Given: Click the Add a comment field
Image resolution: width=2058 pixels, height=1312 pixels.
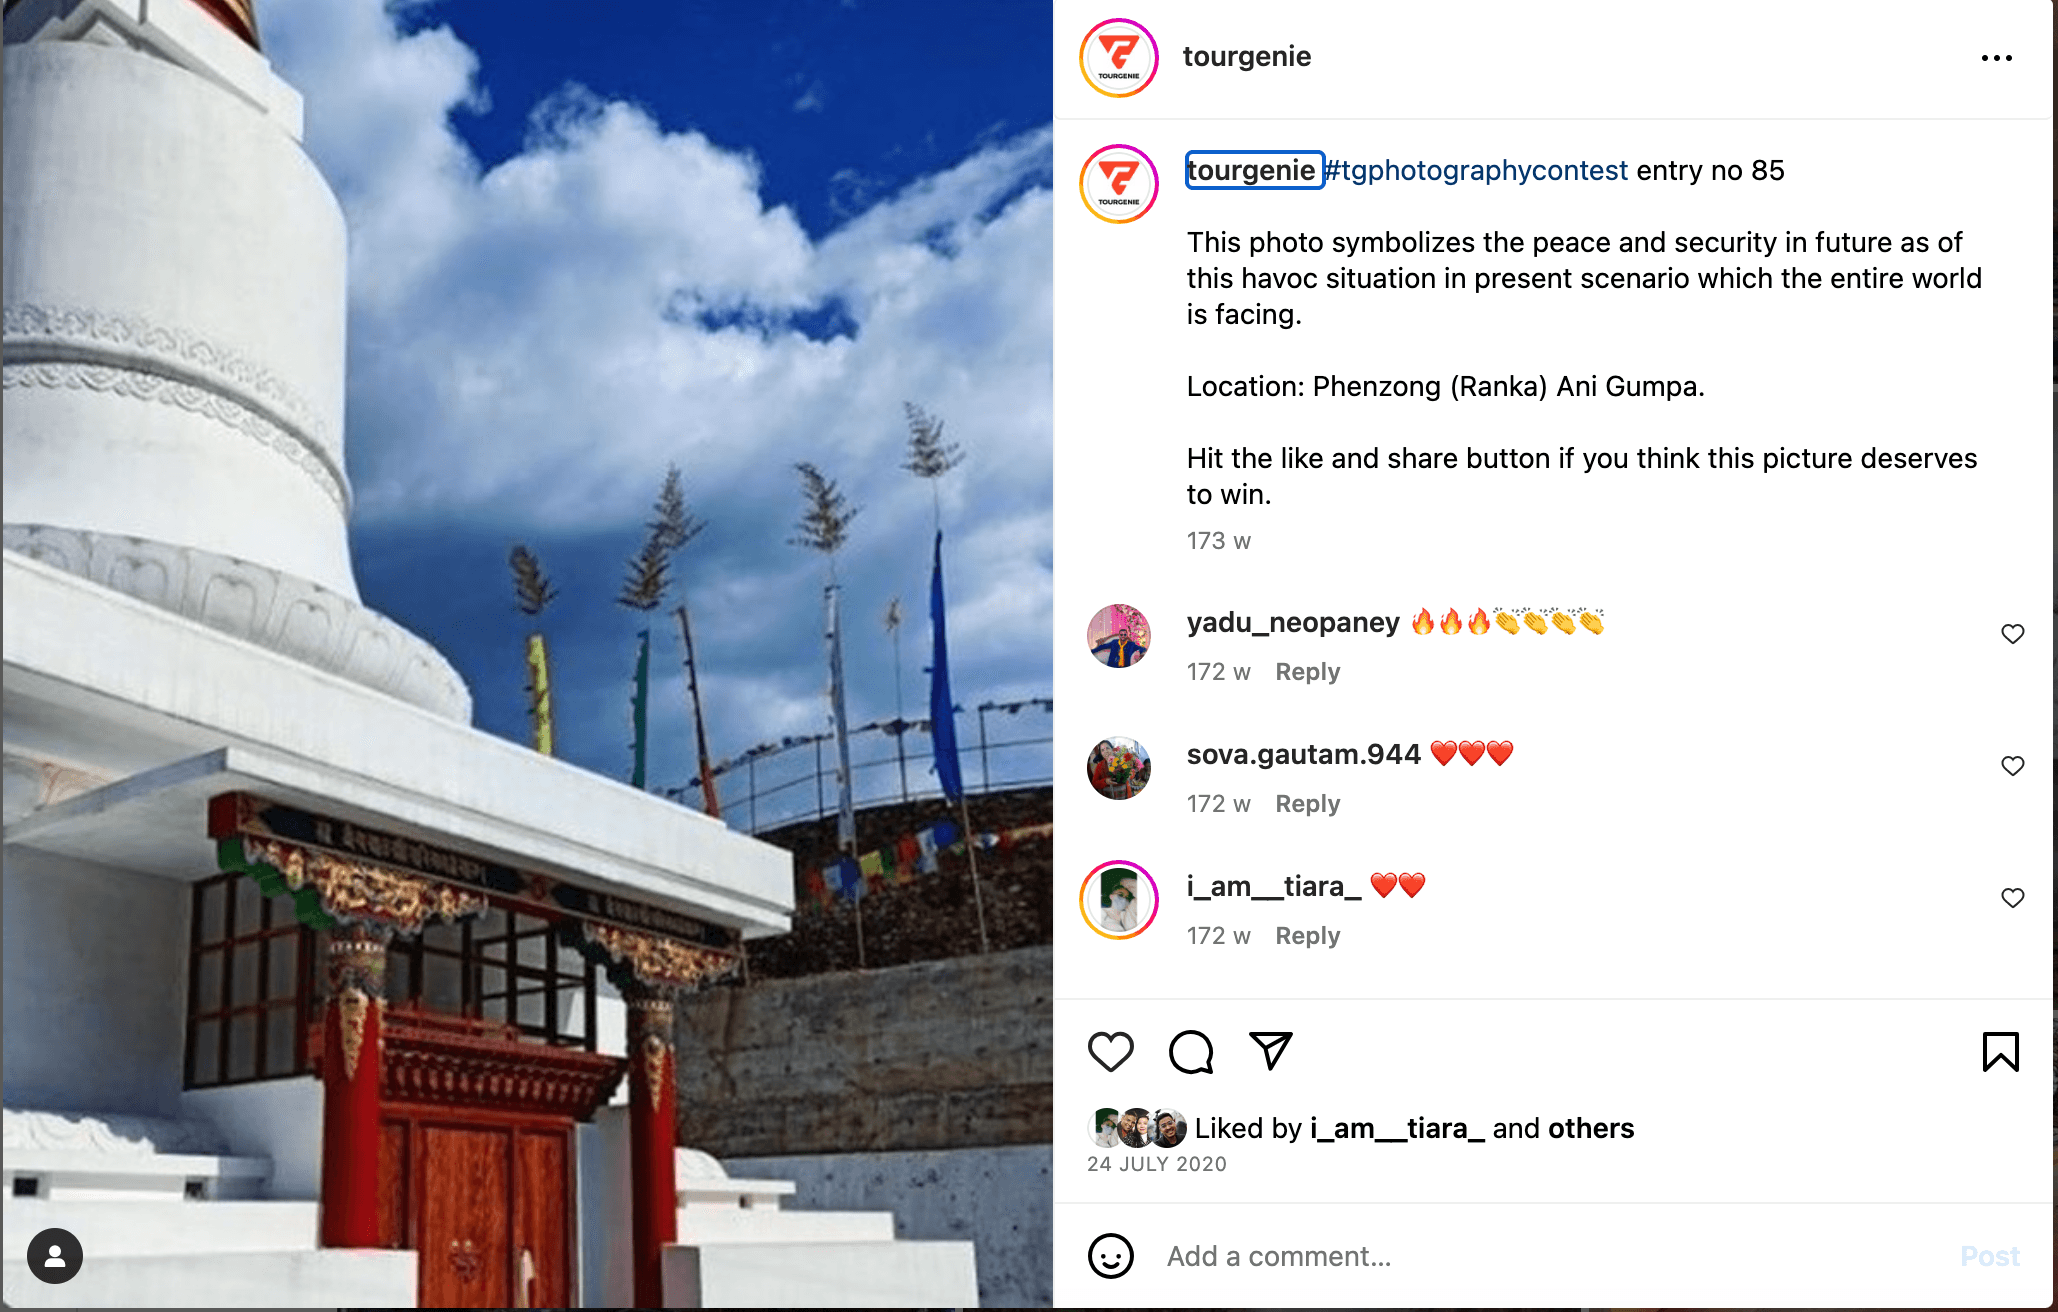Looking at the screenshot, I should [1550, 1256].
